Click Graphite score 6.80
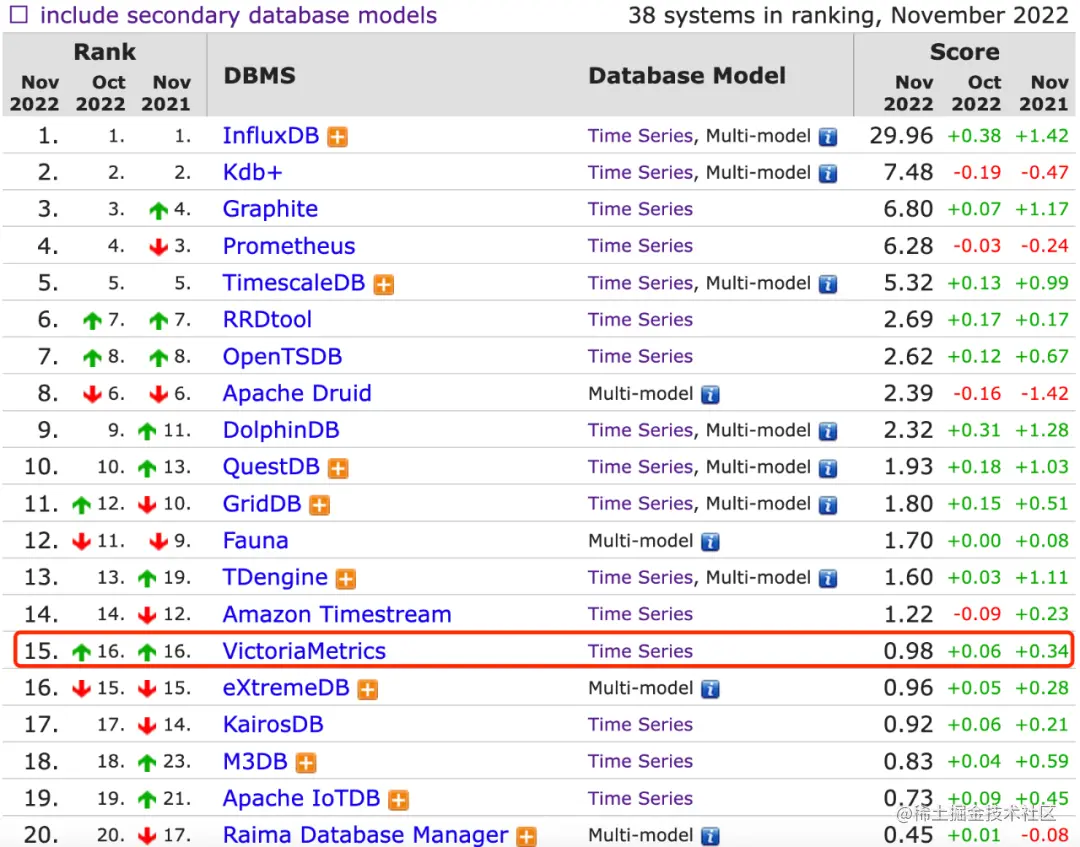 pyautogui.click(x=908, y=209)
